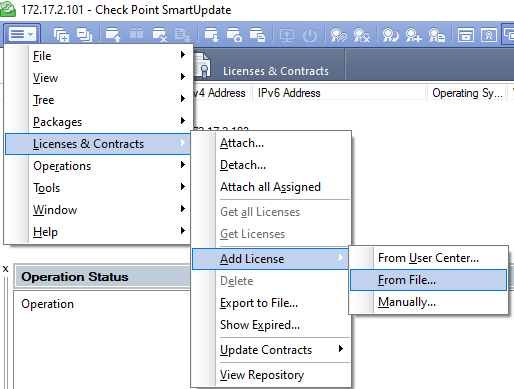Image resolution: width=514 pixels, height=389 pixels.
Task: Switch to the Licenses & Contracts tab
Action: pos(276,71)
